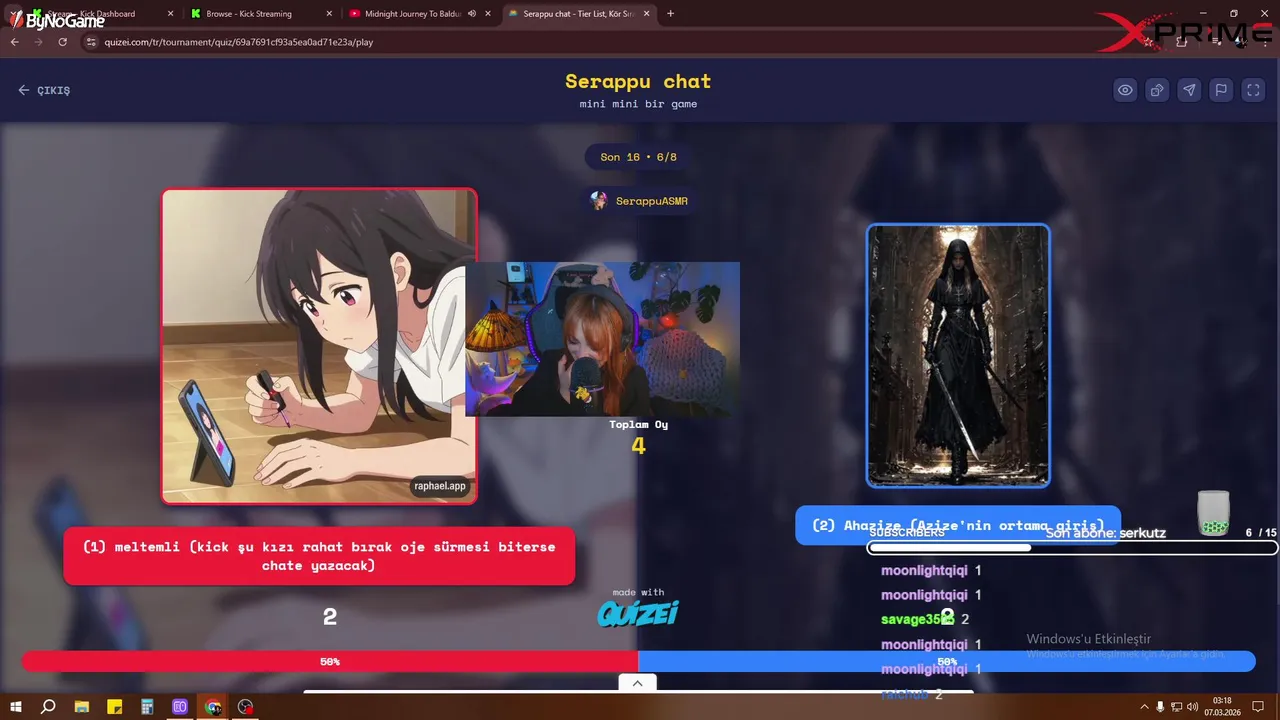Click the microphone icon in system tray
Viewport: 1280px width, 720px height.
coord(1160,707)
